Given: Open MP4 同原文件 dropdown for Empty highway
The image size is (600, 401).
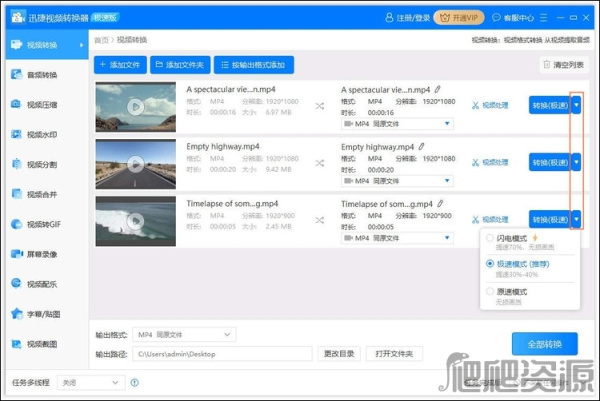Looking at the screenshot, I should (x=397, y=181).
